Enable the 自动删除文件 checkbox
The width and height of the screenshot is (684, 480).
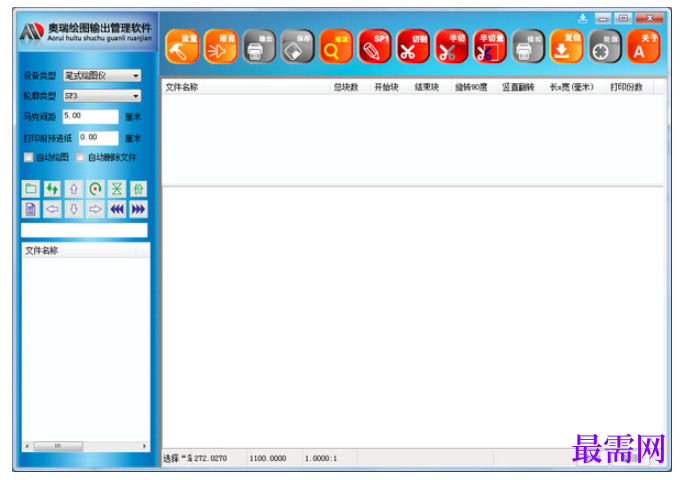80,157
